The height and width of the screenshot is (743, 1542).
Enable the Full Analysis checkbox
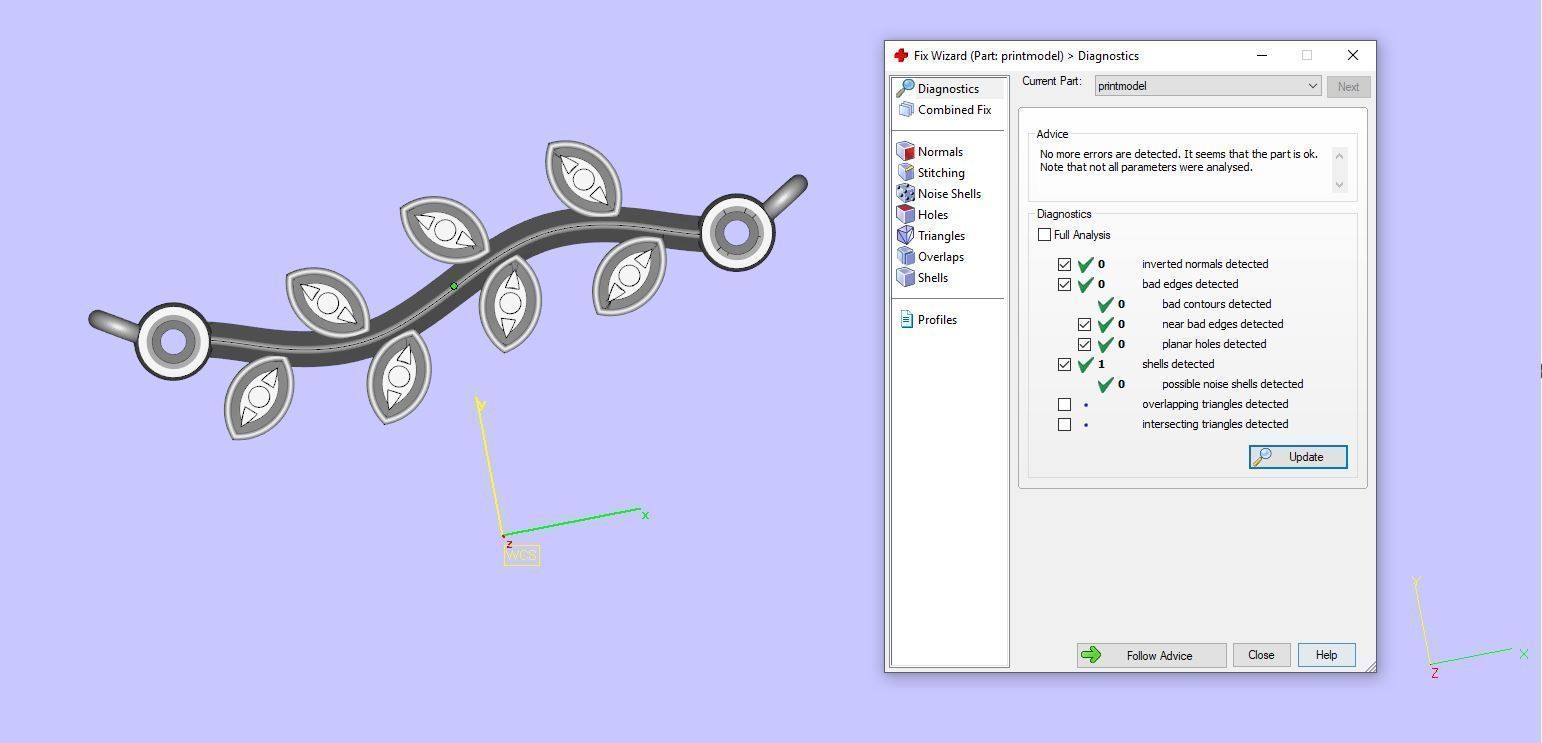pyautogui.click(x=1044, y=235)
